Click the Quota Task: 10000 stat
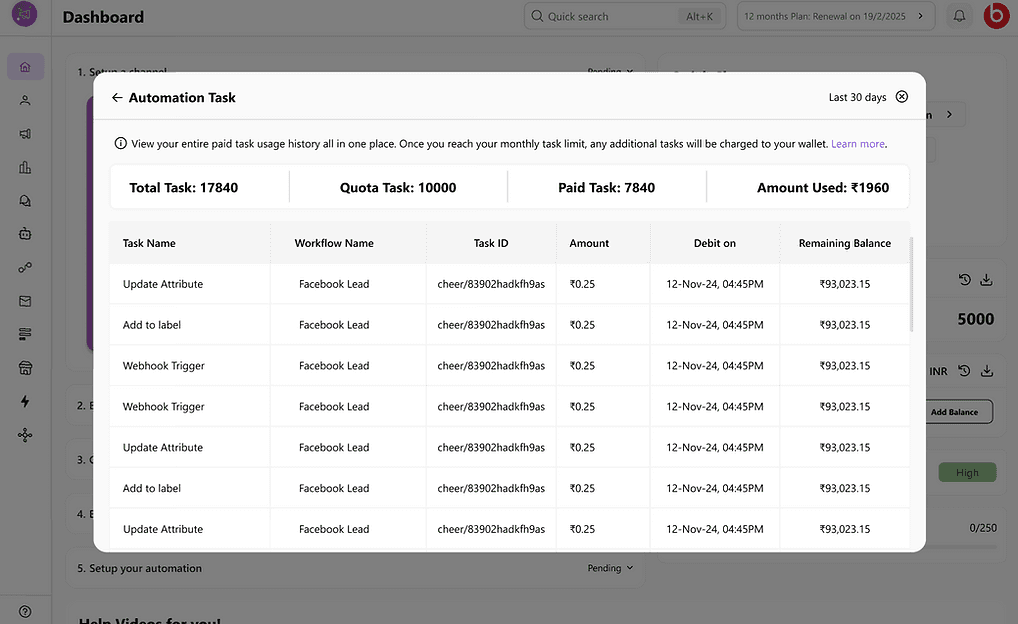Screen dimensions: 1018x624 click(398, 188)
